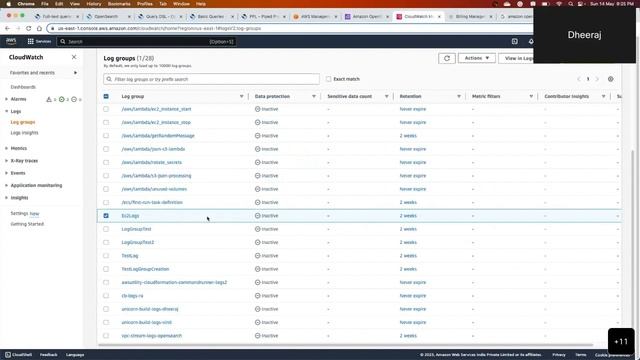Sort by Log group column arrow
Screen dimensions: 640x360
click(x=241, y=96)
